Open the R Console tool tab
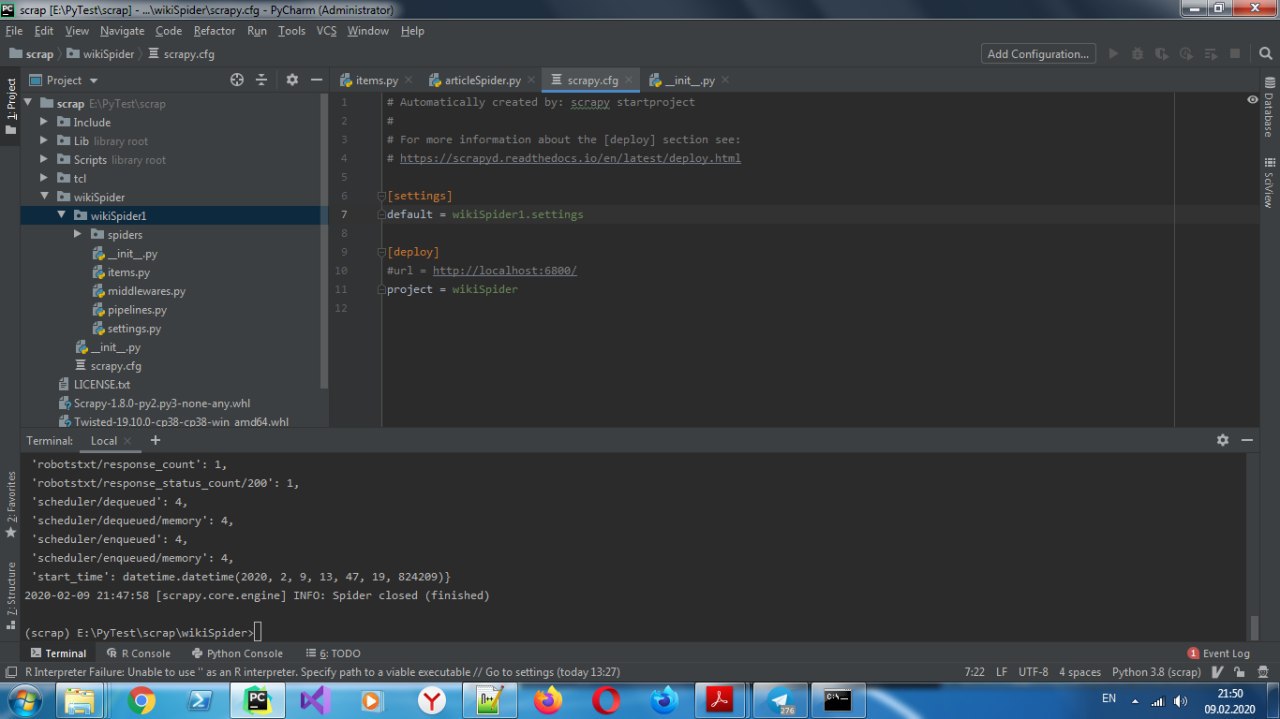 (x=137, y=653)
